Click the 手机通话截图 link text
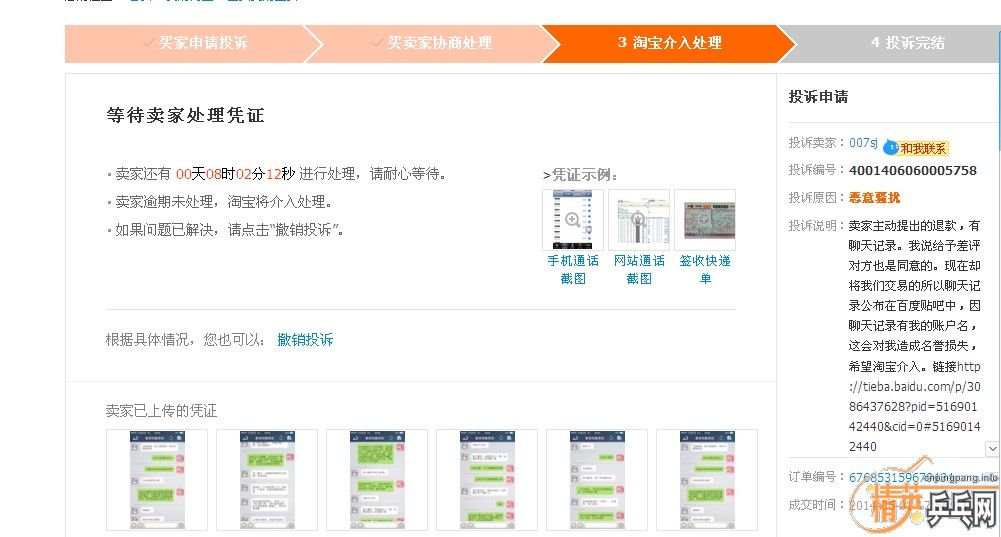The width and height of the screenshot is (1001, 537). tap(573, 269)
